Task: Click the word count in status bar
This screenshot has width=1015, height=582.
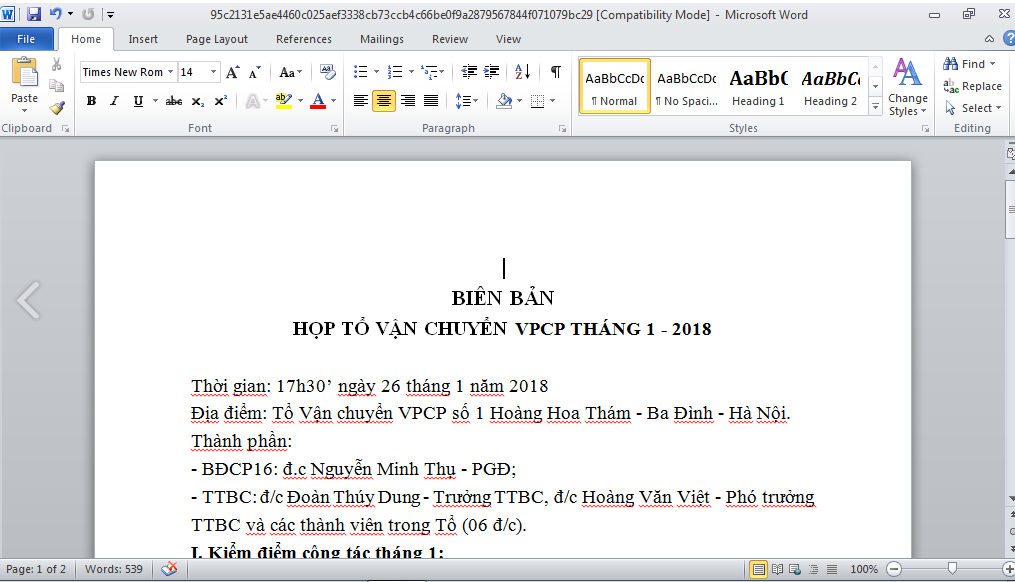Action: [114, 570]
